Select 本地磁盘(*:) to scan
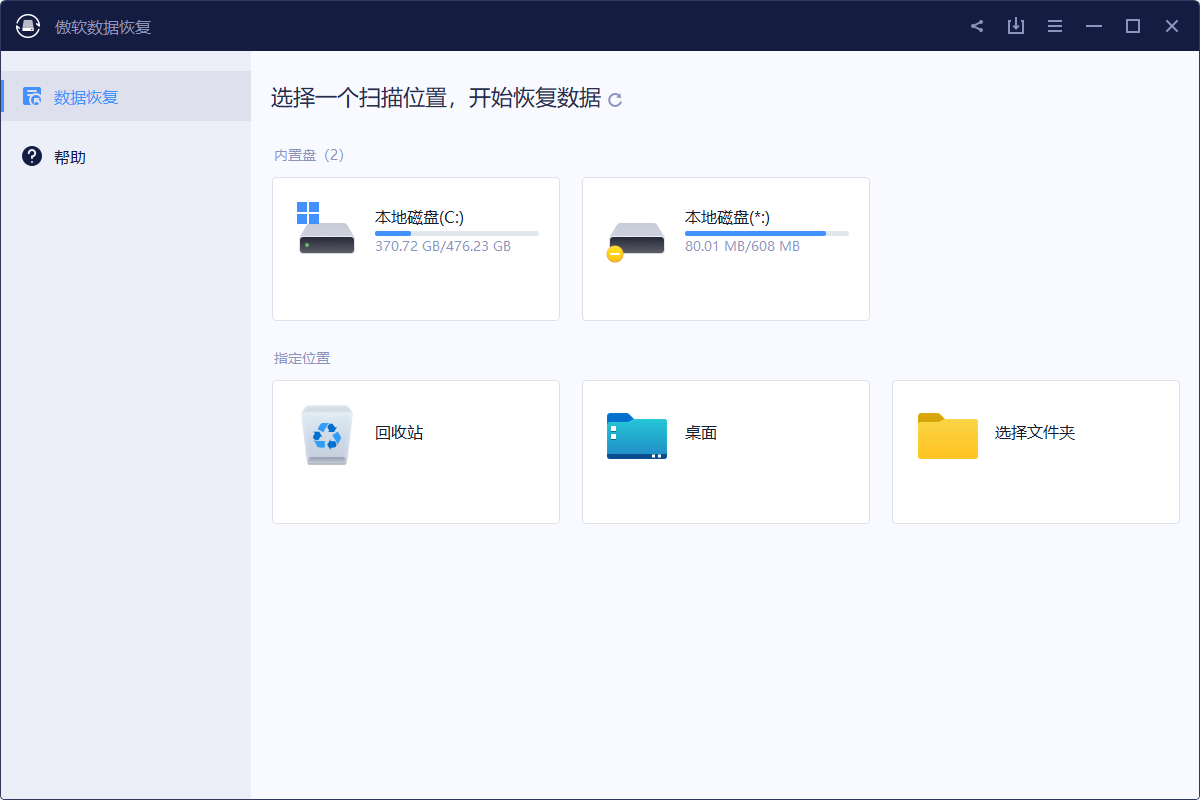 (x=725, y=248)
